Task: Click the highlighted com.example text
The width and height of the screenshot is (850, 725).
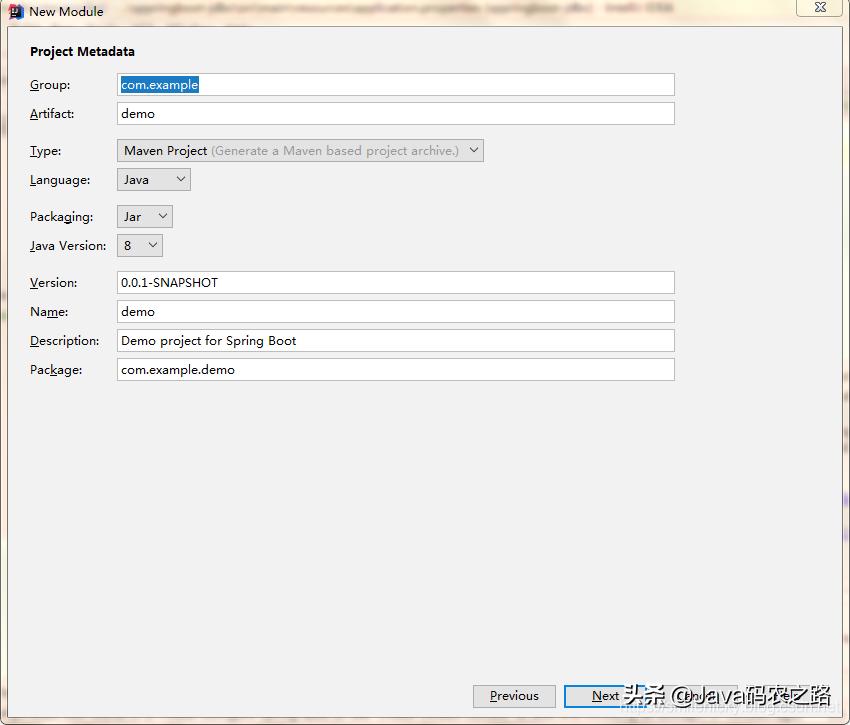Action: click(x=159, y=84)
